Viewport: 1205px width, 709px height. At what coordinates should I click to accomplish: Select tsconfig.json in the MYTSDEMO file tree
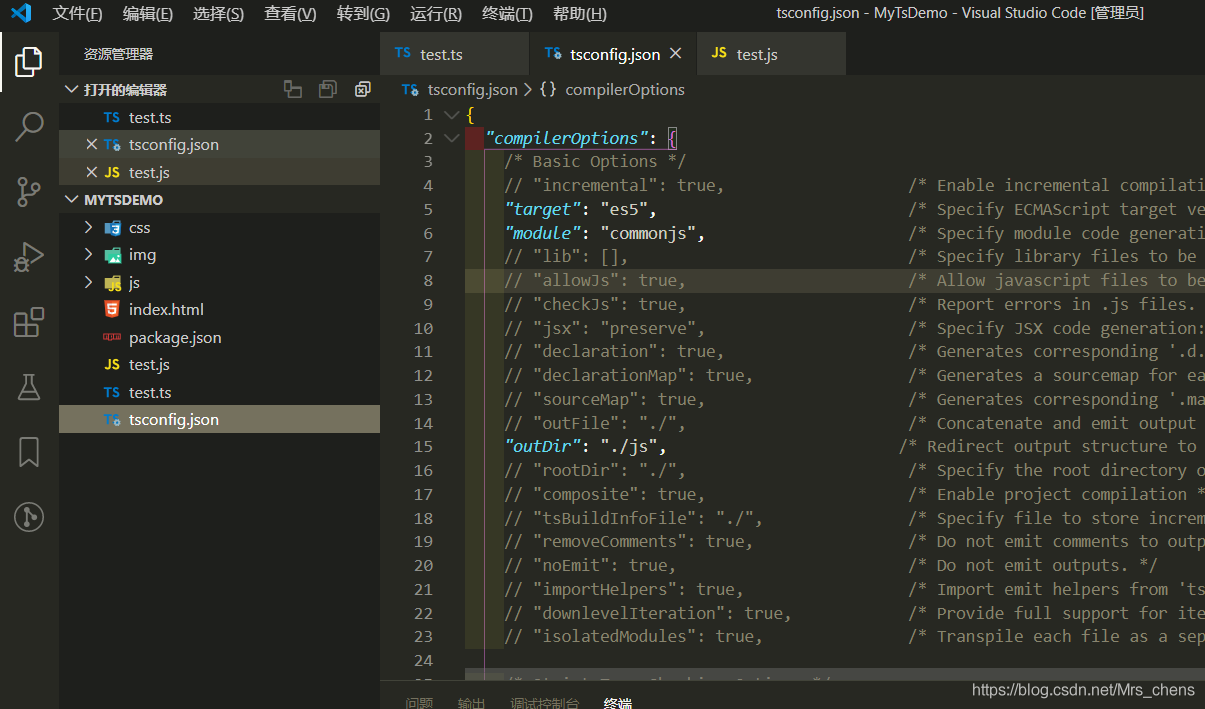pos(219,420)
